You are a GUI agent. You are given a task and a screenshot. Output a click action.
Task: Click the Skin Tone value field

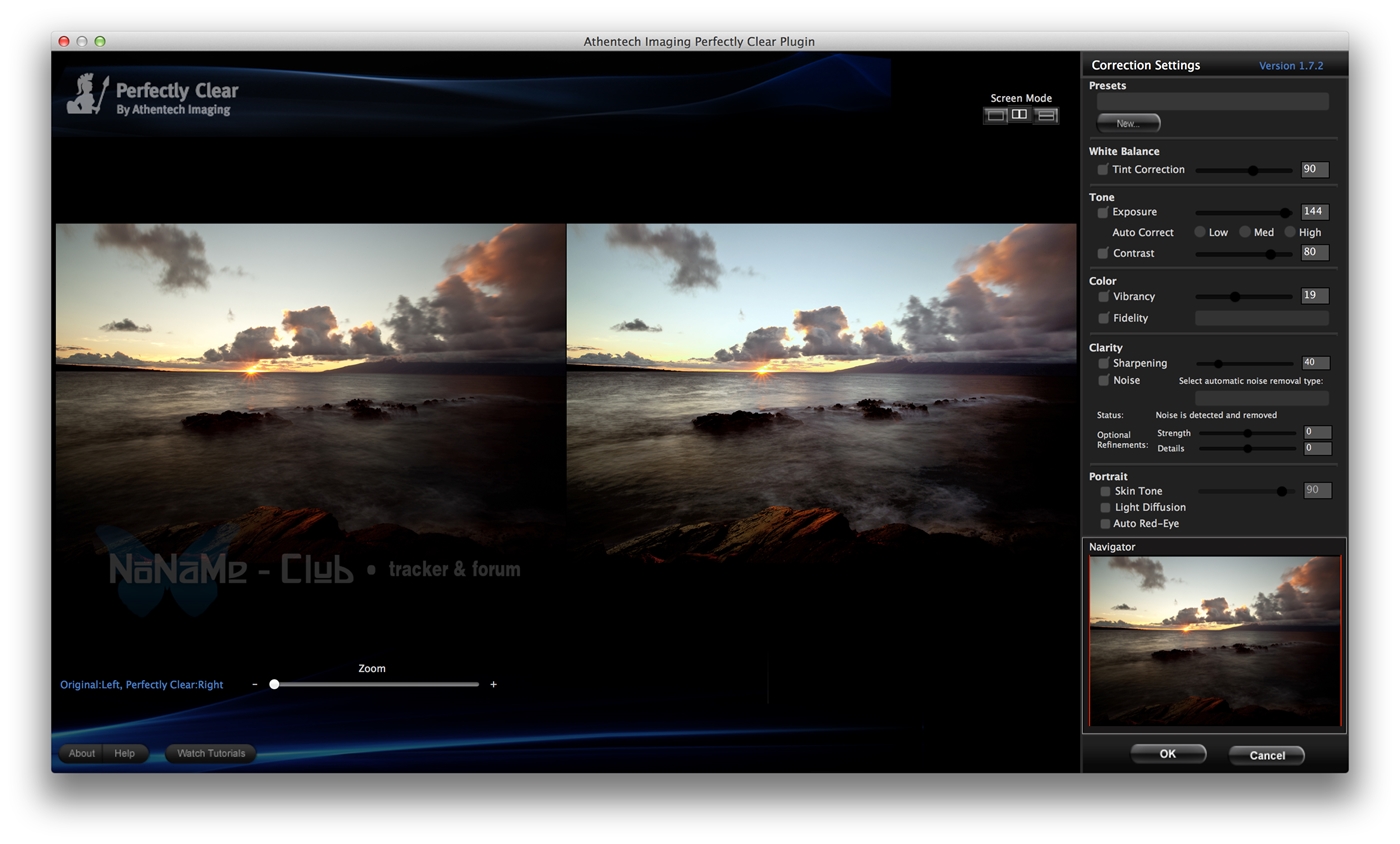pyautogui.click(x=1317, y=491)
